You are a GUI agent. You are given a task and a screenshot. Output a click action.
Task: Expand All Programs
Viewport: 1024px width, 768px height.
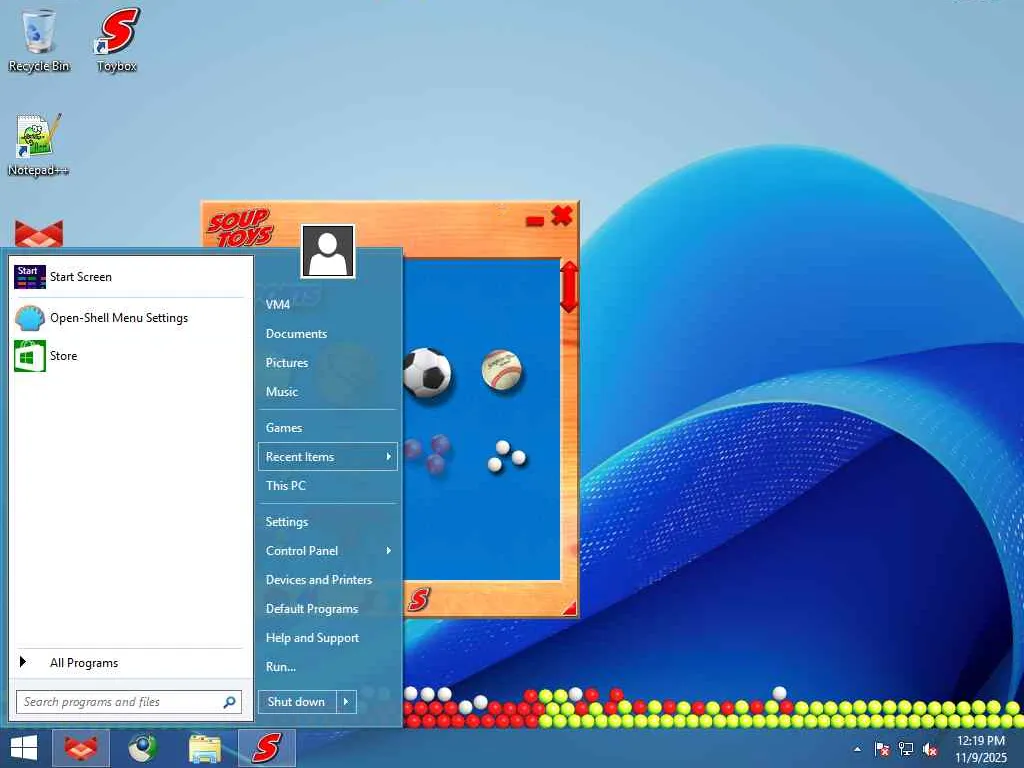[131, 663]
